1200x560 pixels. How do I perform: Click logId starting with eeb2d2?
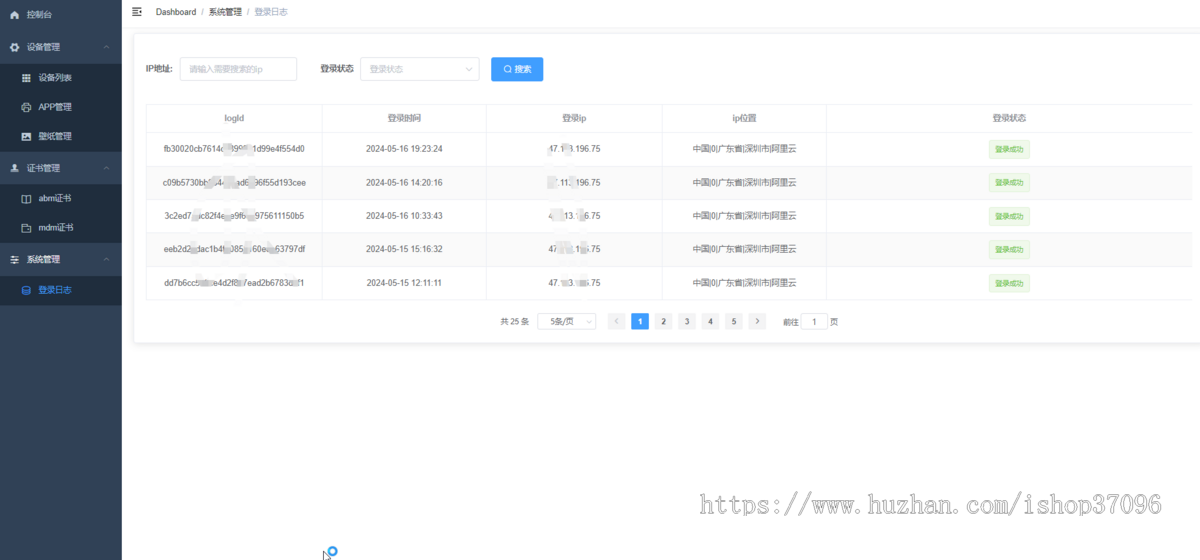(234, 249)
